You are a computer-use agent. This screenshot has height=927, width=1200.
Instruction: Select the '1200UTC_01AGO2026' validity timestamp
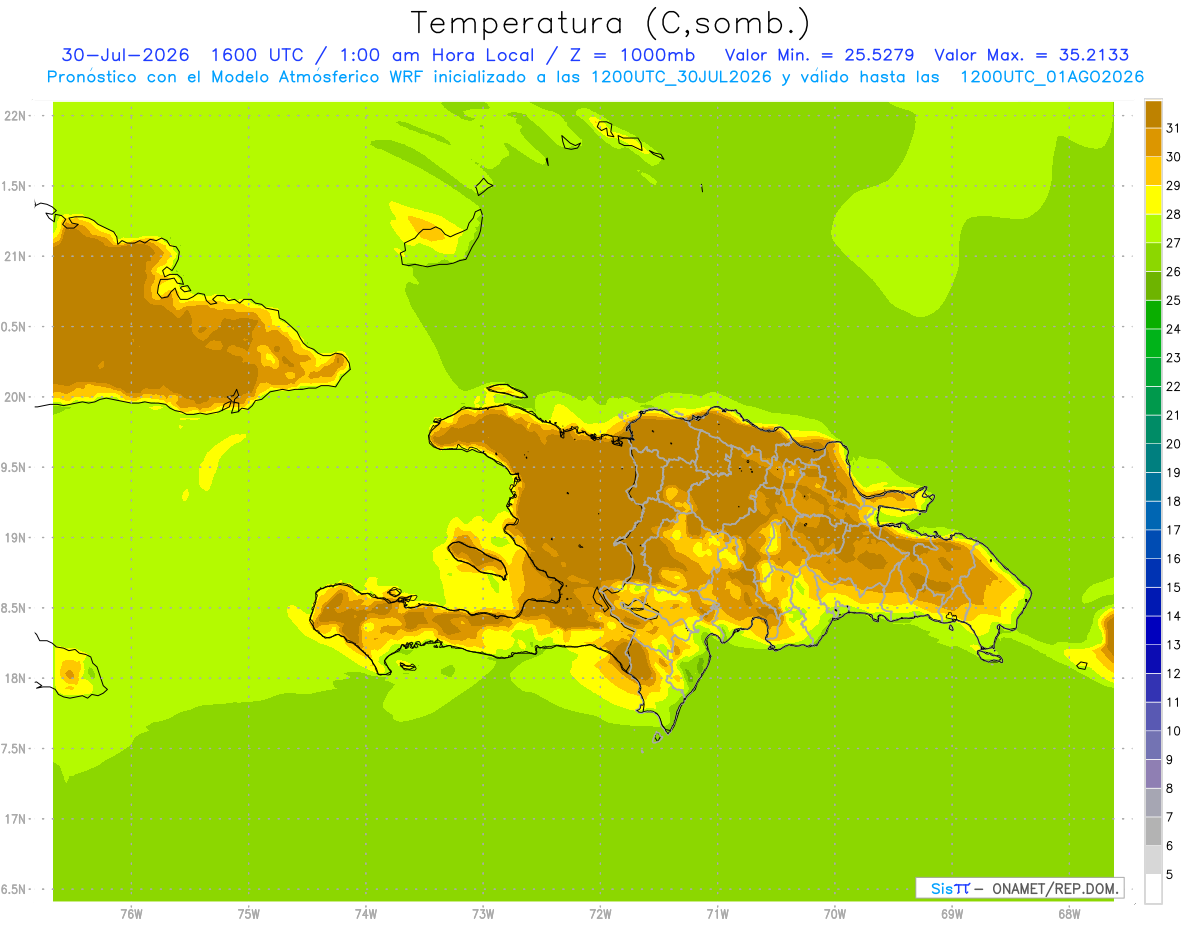(x=1052, y=77)
